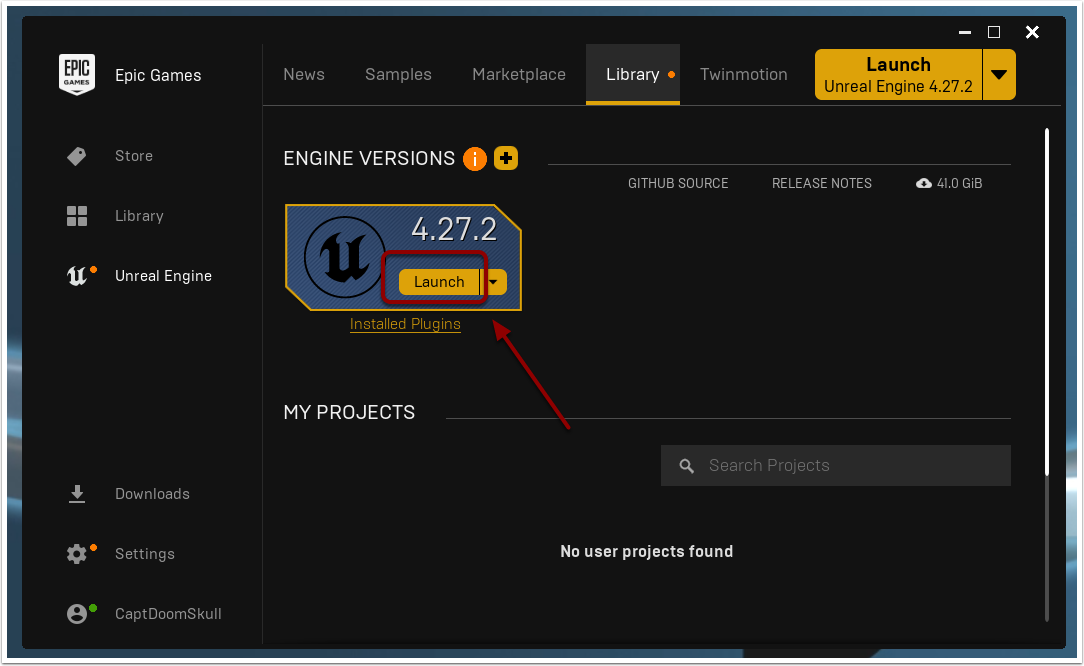Click the Epic Games logo icon
Image resolution: width=1084 pixels, height=666 pixels.
pos(77,75)
